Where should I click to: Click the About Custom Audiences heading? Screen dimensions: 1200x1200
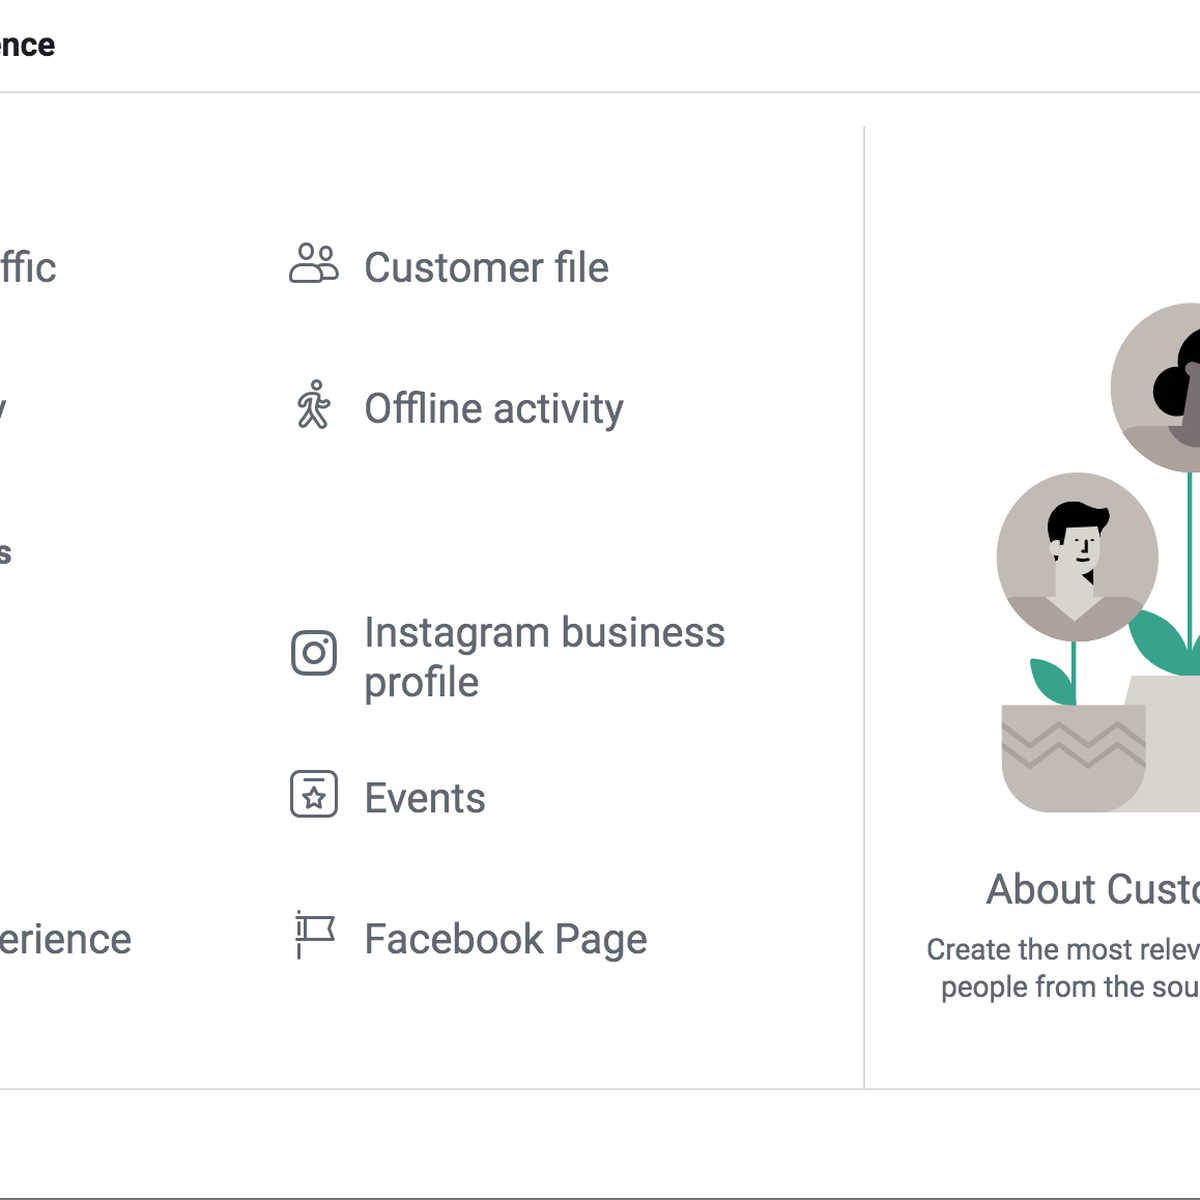tap(1093, 889)
